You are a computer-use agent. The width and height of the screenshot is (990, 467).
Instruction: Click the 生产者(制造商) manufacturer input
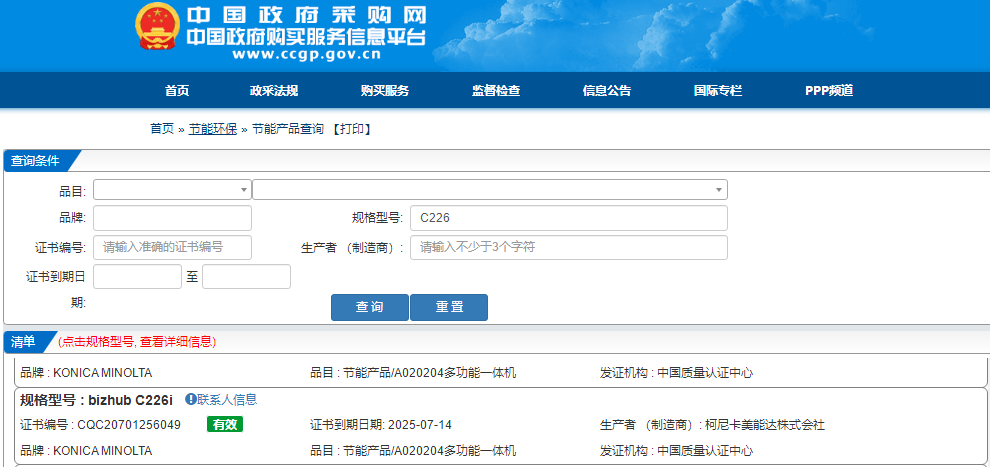[569, 247]
